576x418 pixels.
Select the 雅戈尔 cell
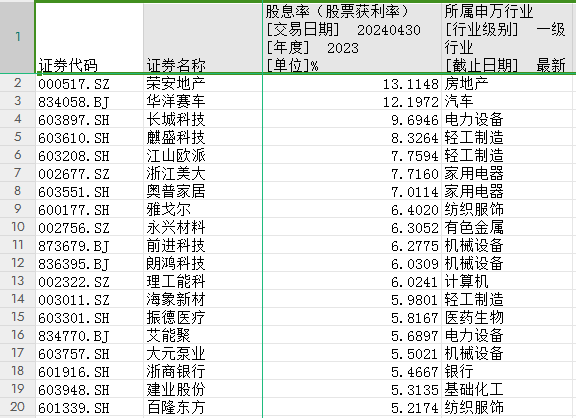point(203,209)
